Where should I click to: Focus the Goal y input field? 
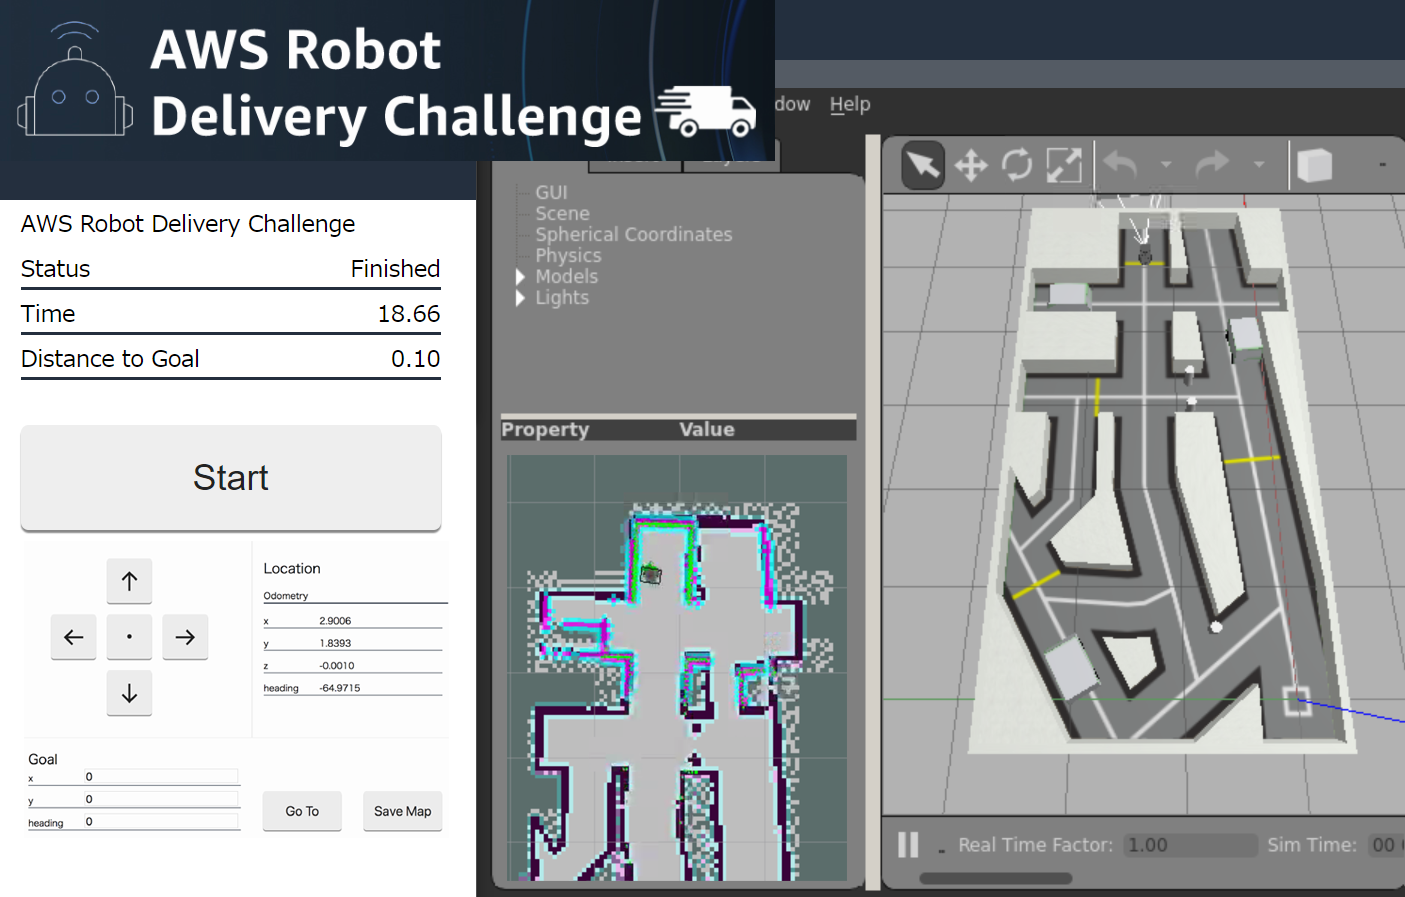(x=161, y=799)
